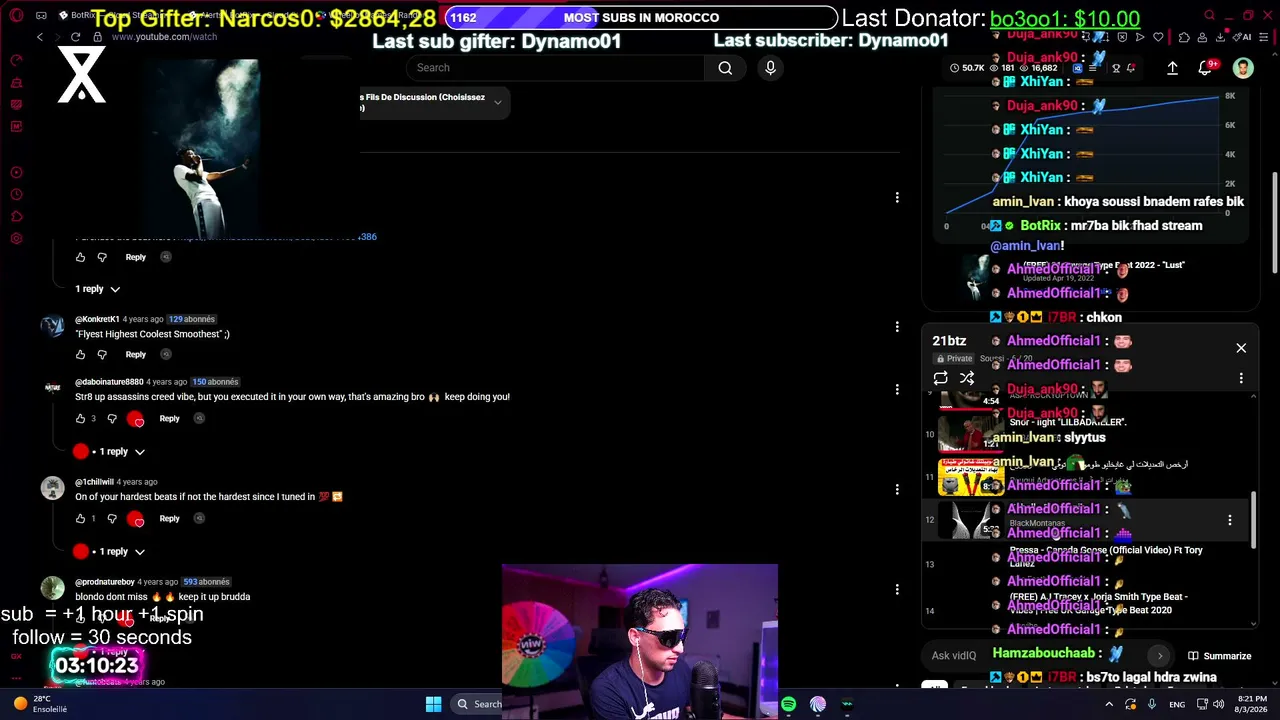Open browser sidebar settings gear

click(x=16, y=239)
